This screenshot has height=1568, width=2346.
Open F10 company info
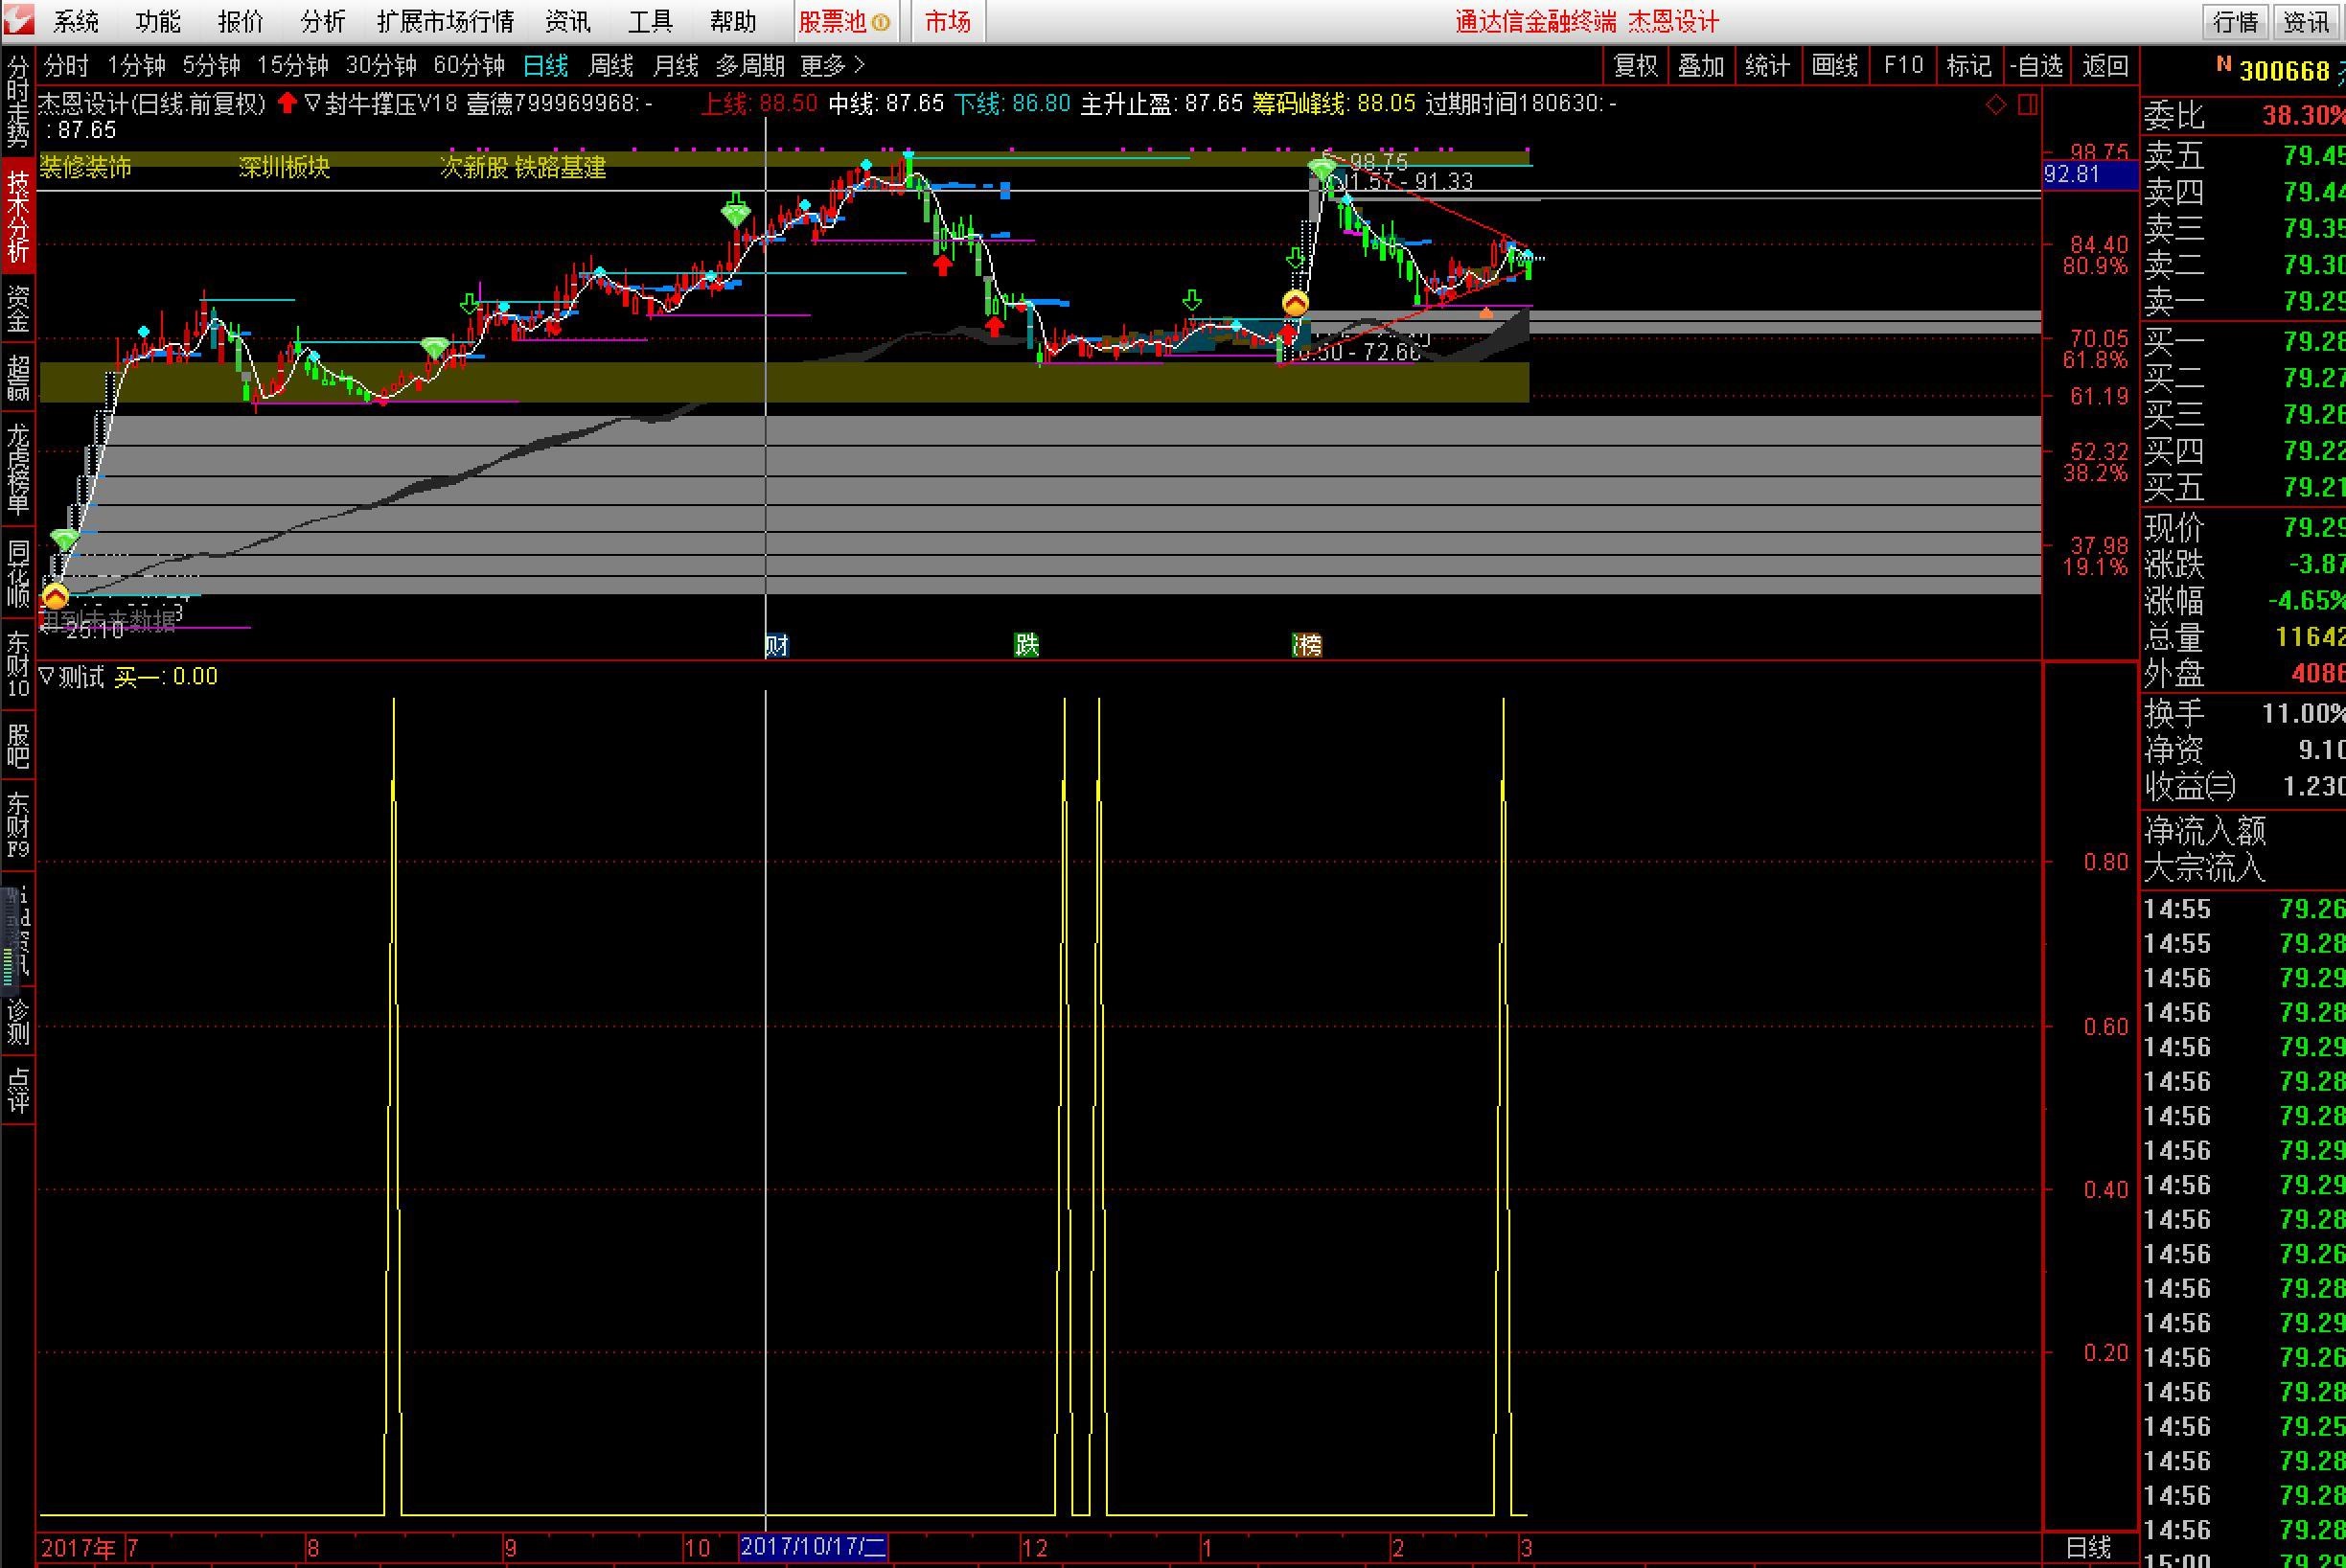tap(1903, 66)
